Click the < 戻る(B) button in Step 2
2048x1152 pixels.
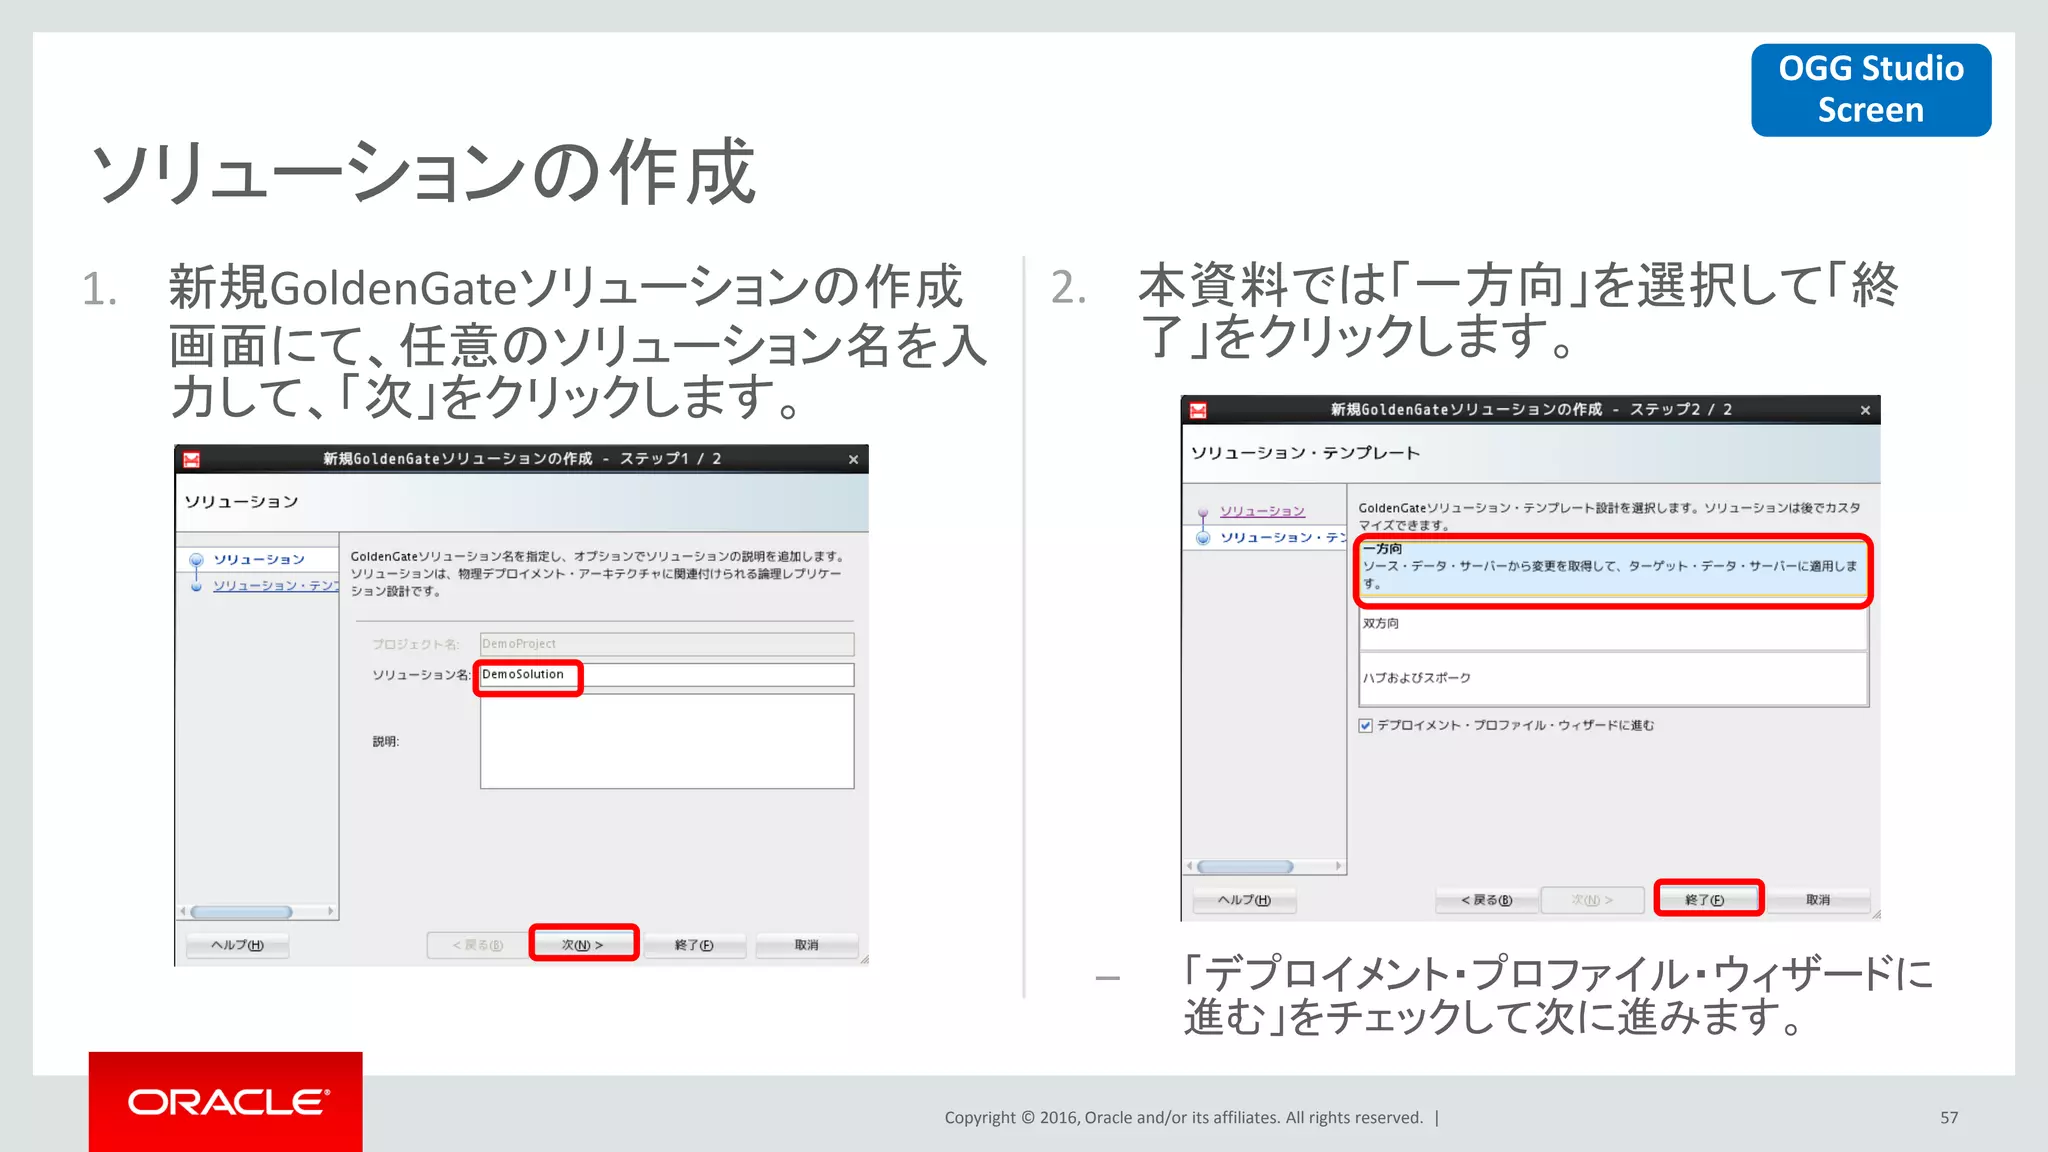[x=1486, y=900]
